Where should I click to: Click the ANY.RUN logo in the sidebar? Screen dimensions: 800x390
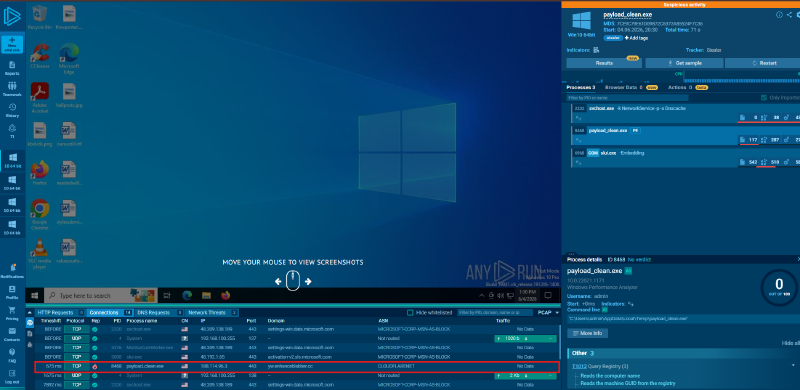click(x=12, y=17)
